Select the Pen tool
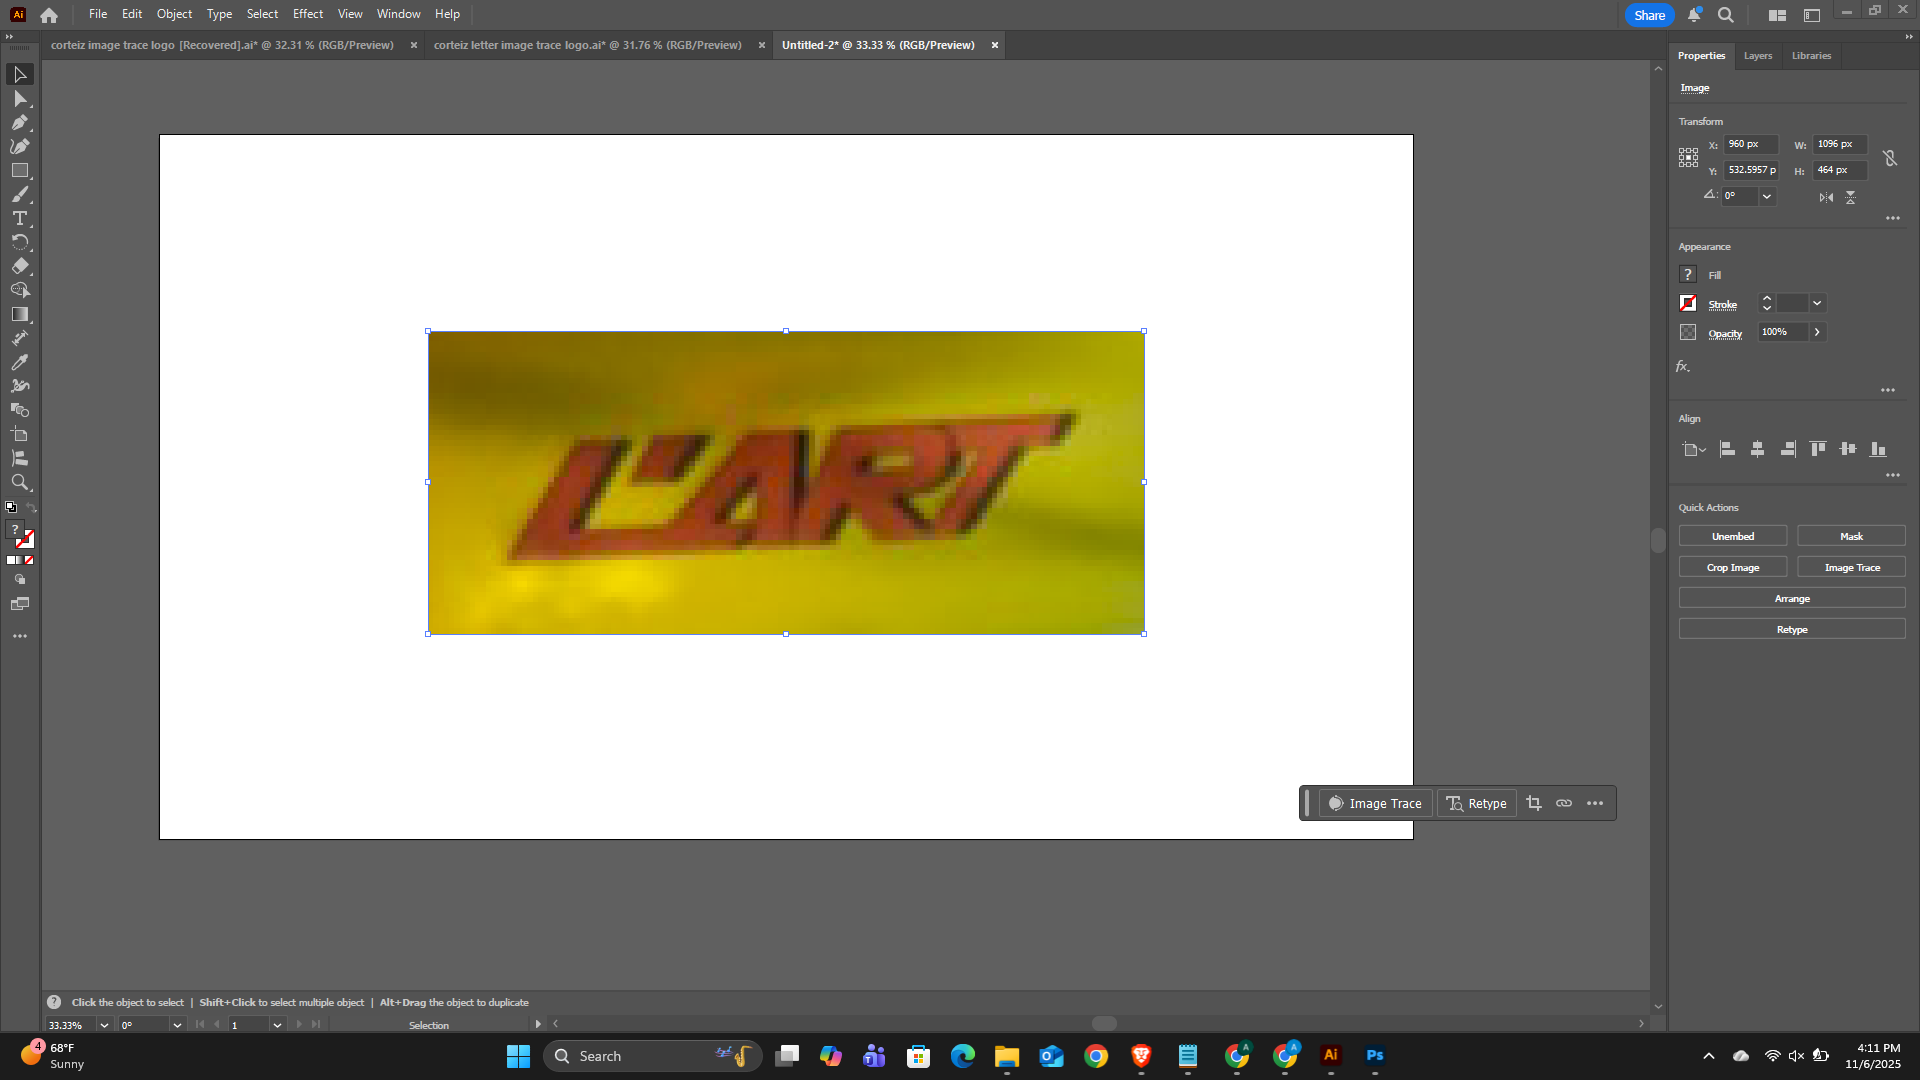Screen dimensions: 1920x1080 point(19,123)
